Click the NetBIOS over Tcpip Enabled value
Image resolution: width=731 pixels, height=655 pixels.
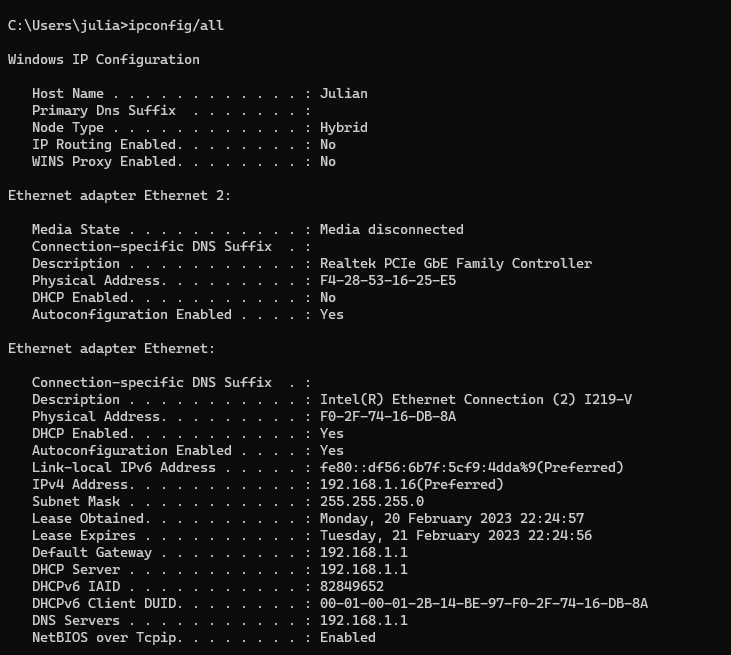(x=347, y=637)
